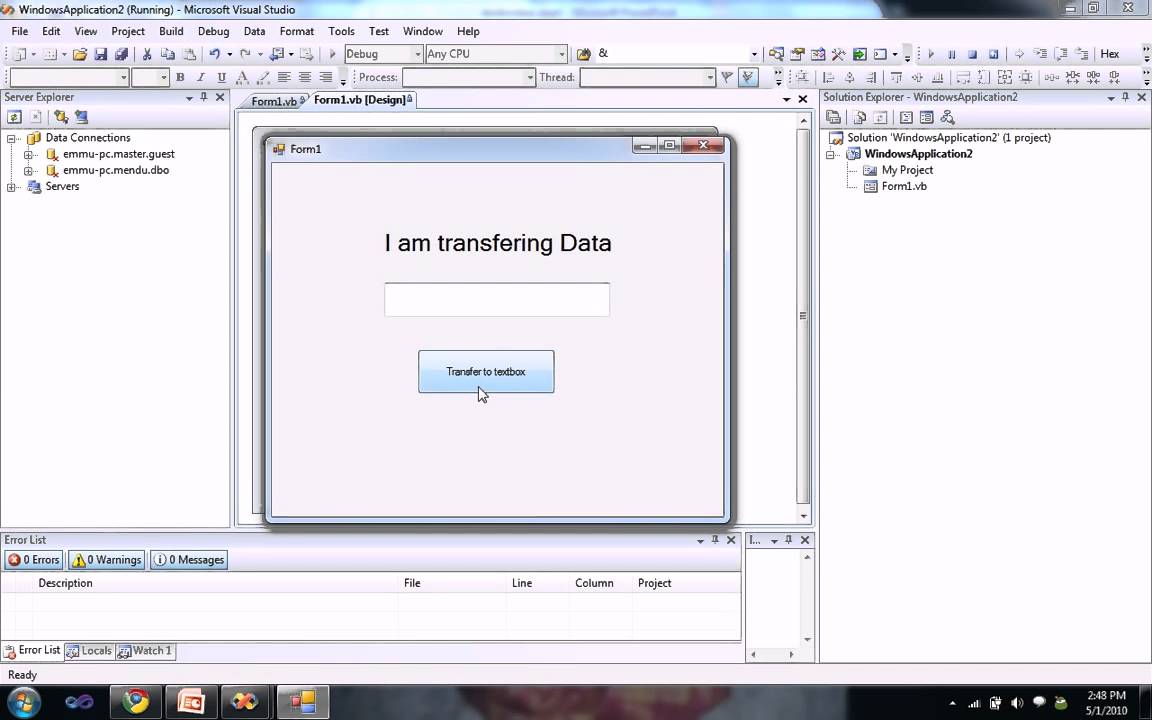Open the Build menu
1152x720 pixels.
[171, 32]
